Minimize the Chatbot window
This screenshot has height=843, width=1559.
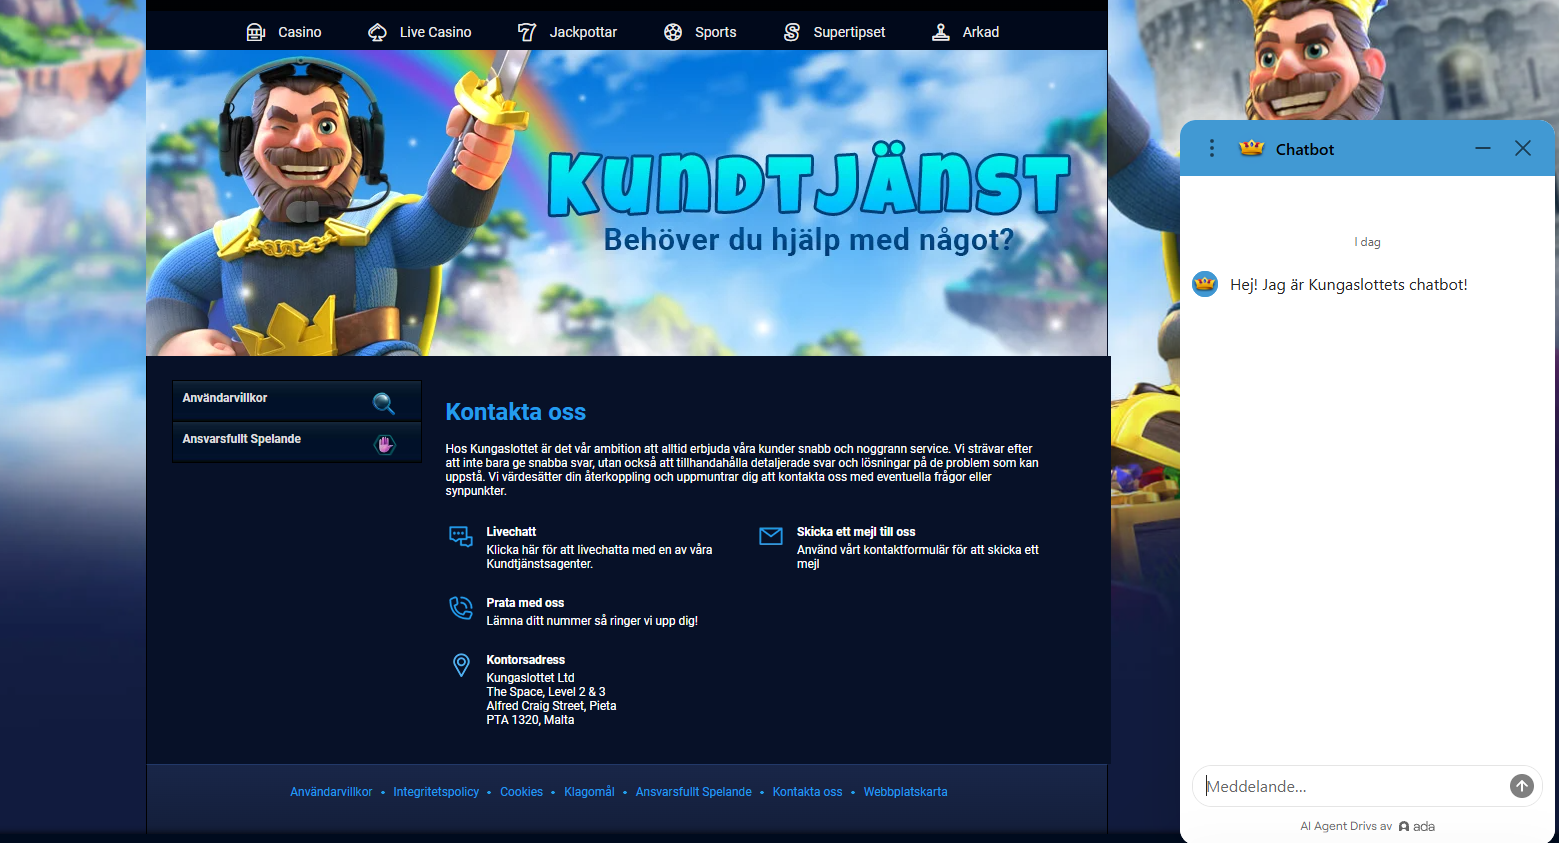point(1483,148)
